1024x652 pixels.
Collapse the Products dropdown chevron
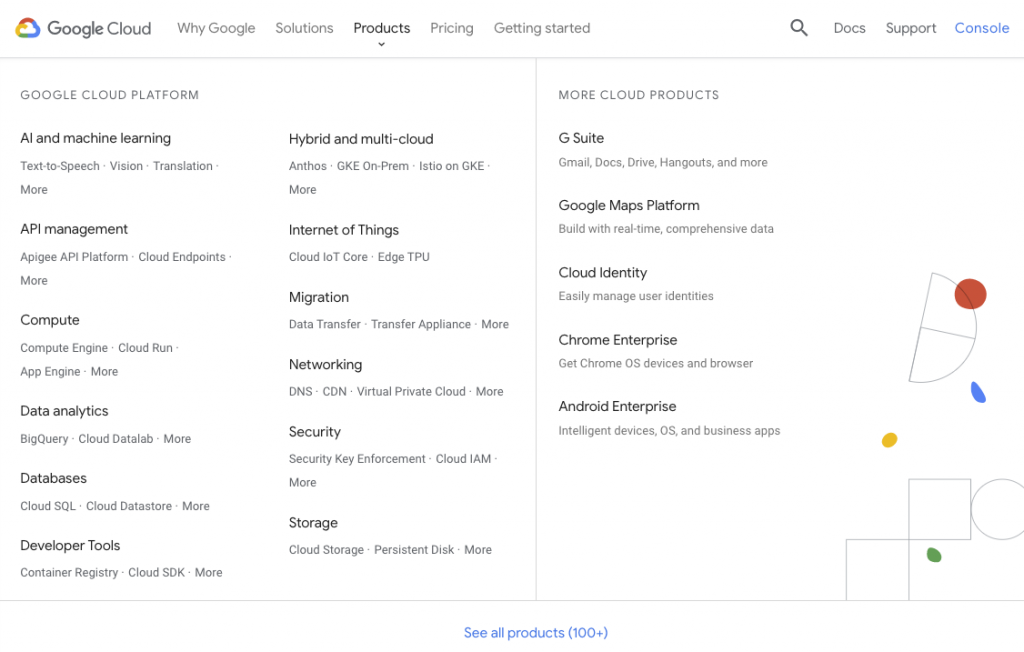pyautogui.click(x=381, y=44)
